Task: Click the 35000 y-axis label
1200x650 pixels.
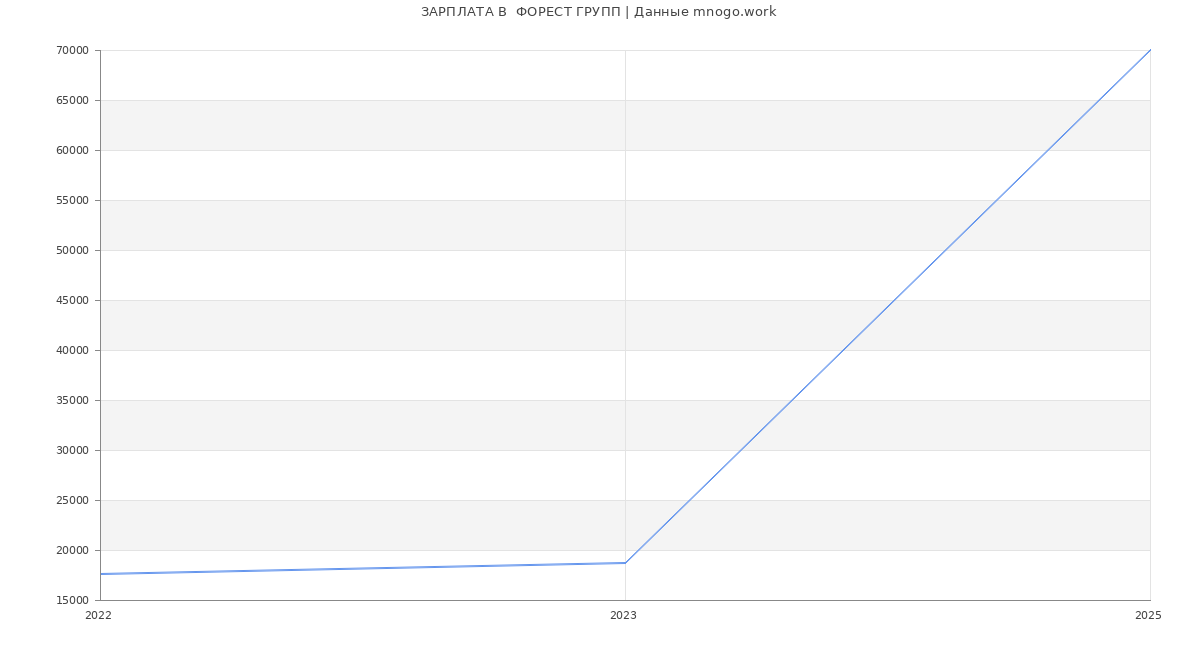Action: click(72, 401)
